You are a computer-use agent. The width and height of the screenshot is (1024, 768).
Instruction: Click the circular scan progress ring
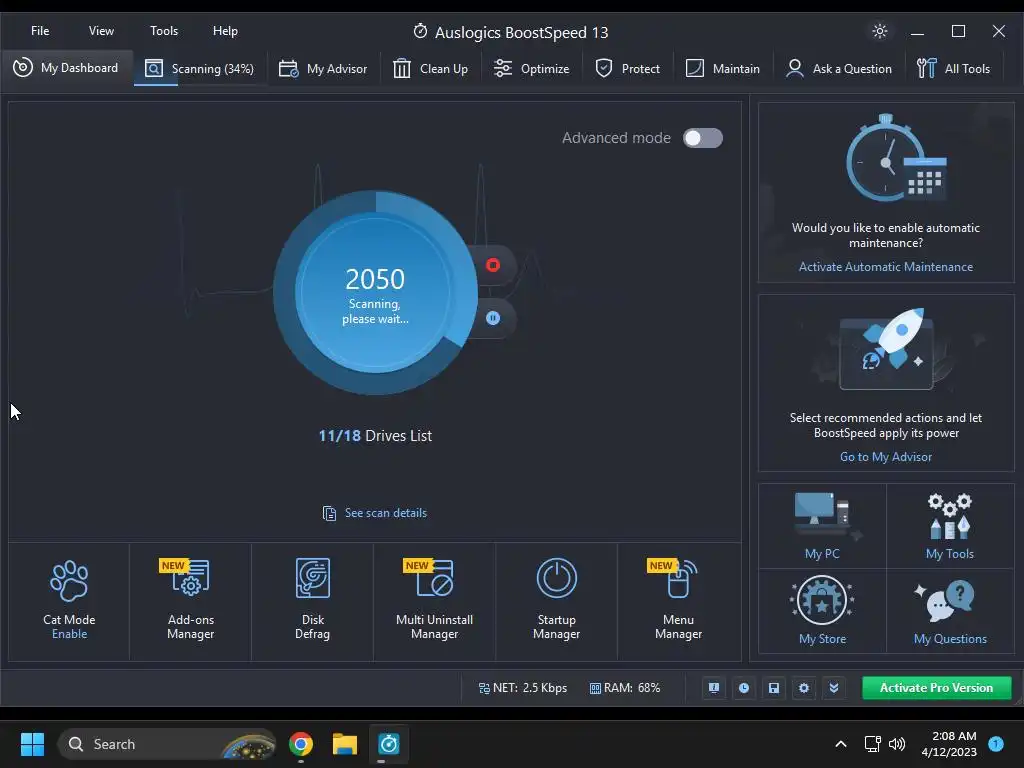[375, 292]
